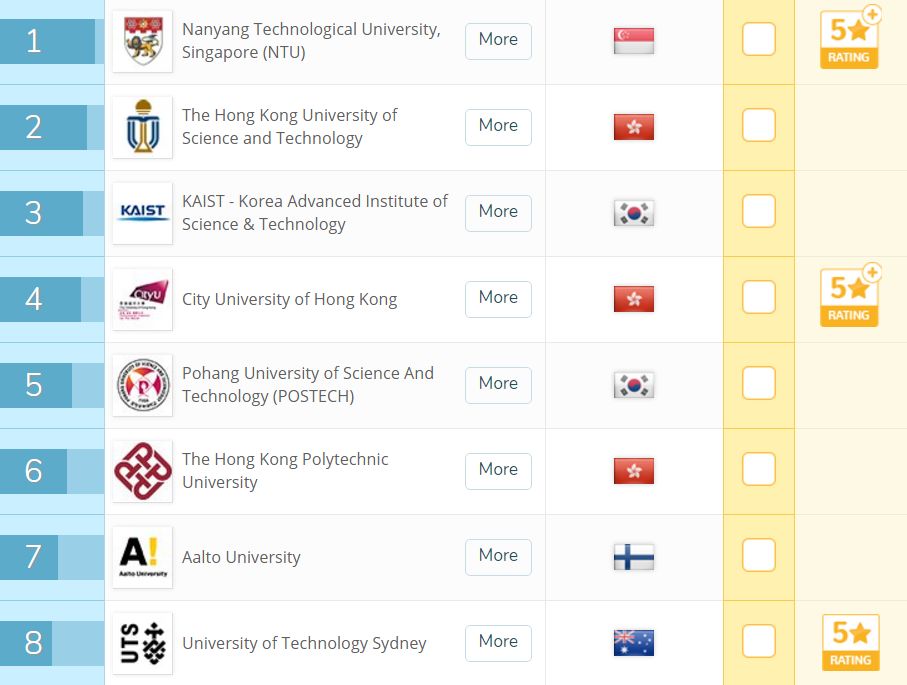Click the Australia flag icon
The image size is (907, 685).
pos(633,643)
